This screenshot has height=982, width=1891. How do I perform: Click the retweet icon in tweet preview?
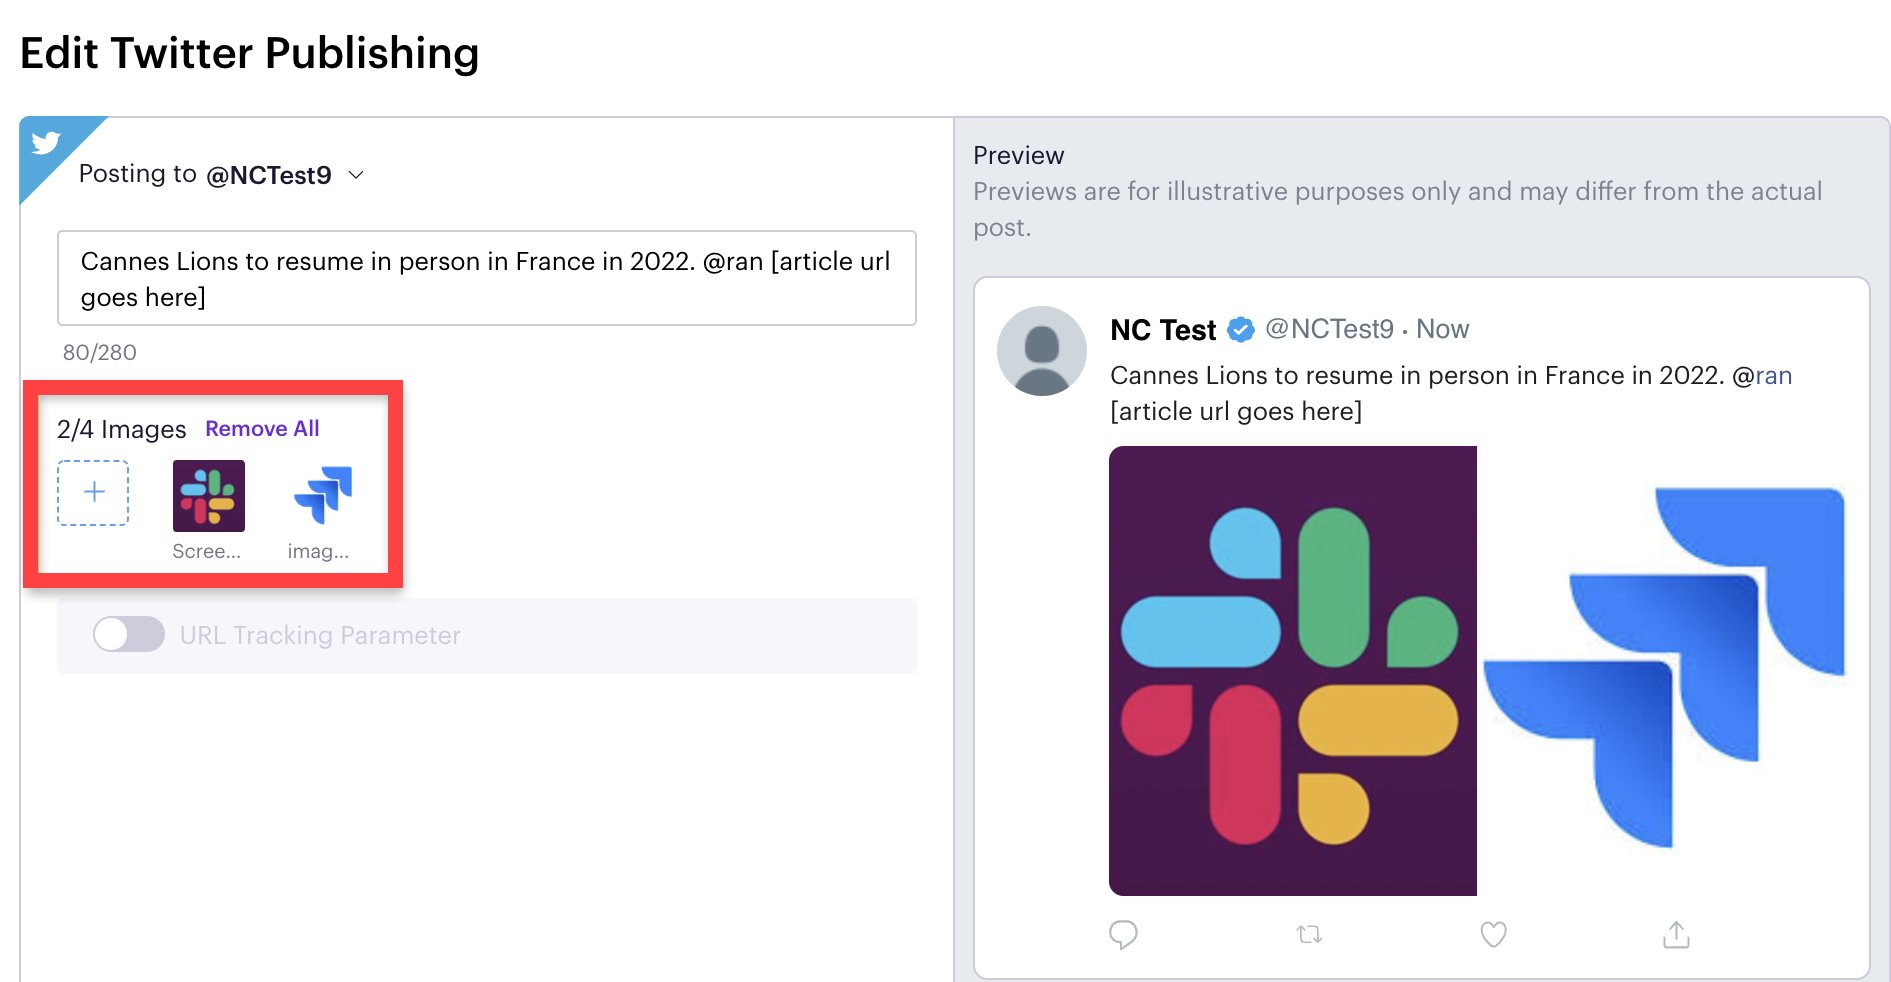[x=1309, y=934]
